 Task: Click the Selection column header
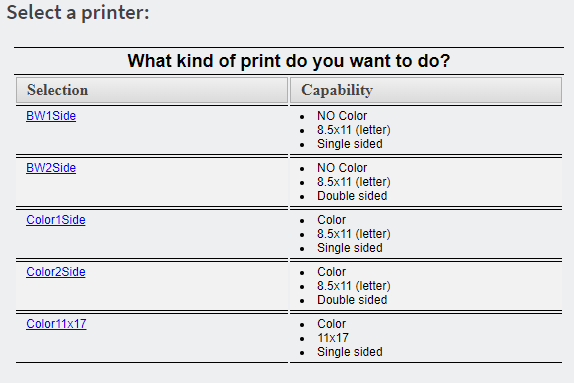click(152, 90)
